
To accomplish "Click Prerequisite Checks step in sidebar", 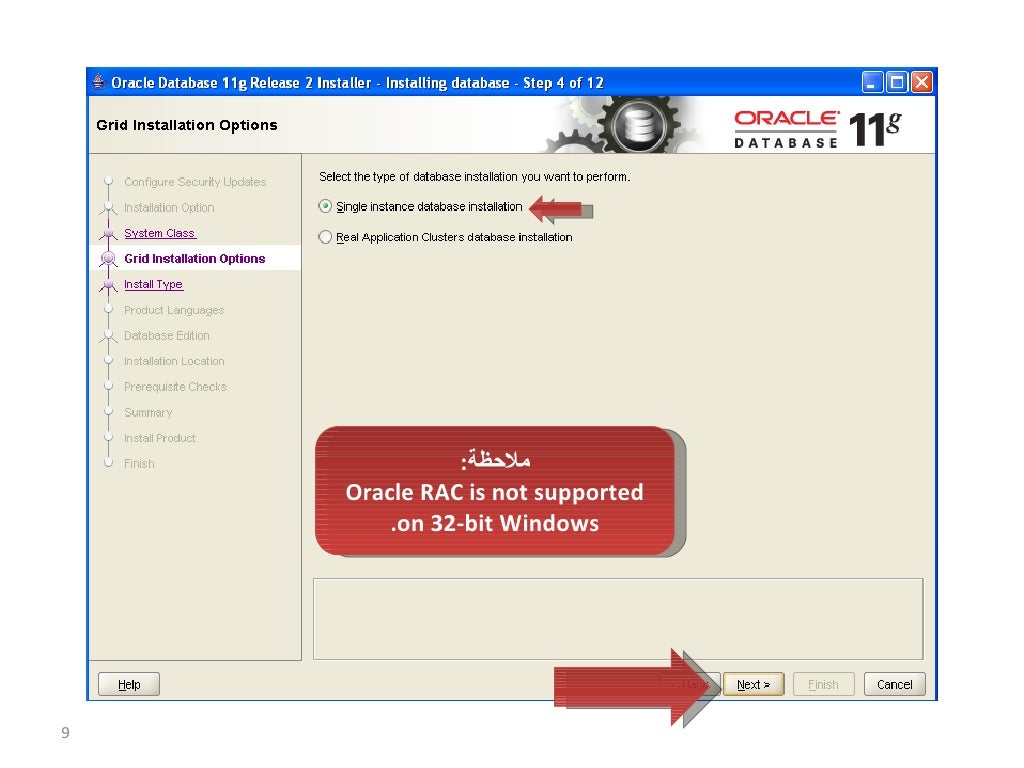I will click(x=176, y=387).
